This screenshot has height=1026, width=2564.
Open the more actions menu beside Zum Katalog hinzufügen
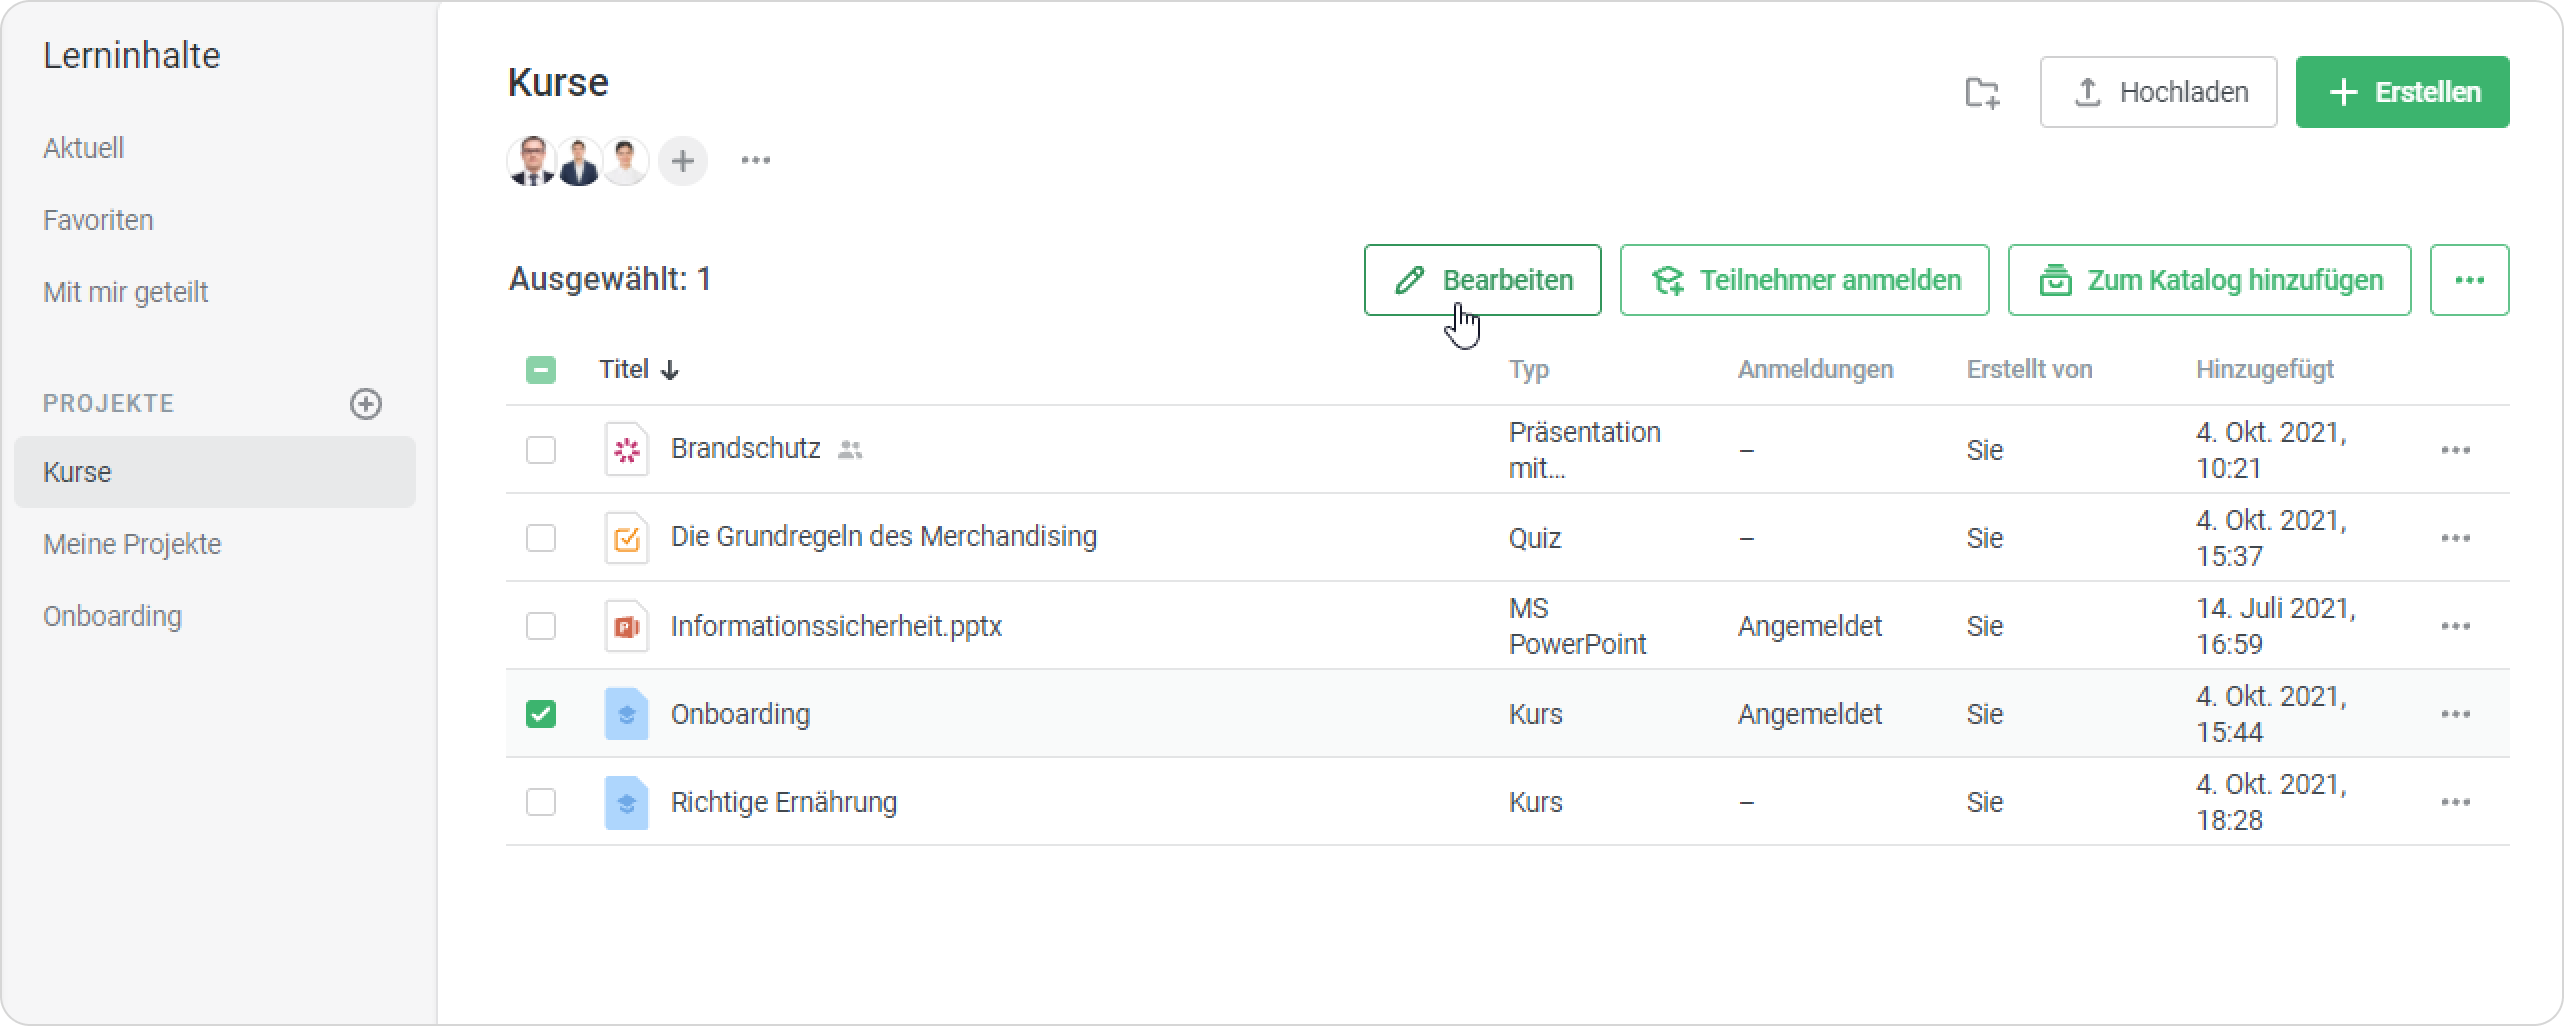(x=2468, y=280)
